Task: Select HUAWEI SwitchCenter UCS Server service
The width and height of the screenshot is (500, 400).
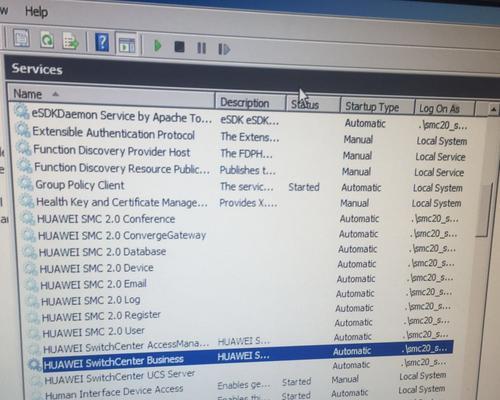Action: pos(120,377)
